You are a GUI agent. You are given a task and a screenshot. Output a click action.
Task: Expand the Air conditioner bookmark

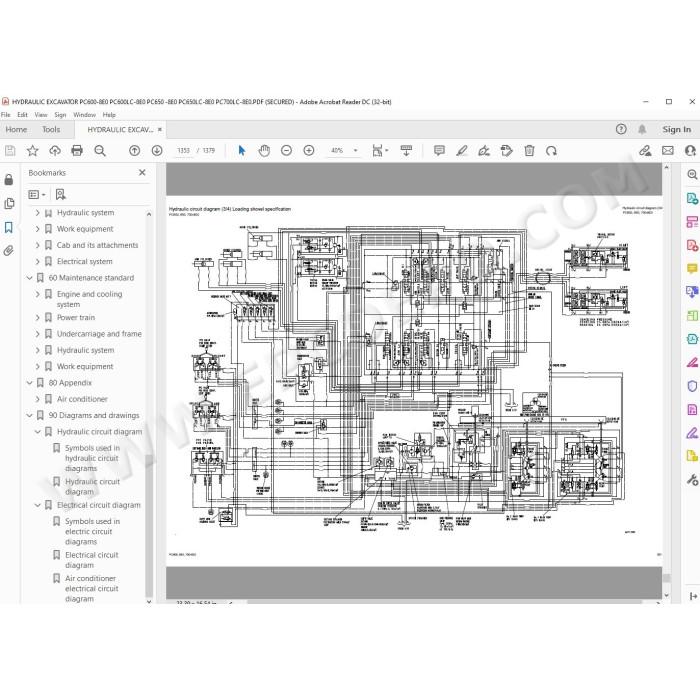[38, 400]
